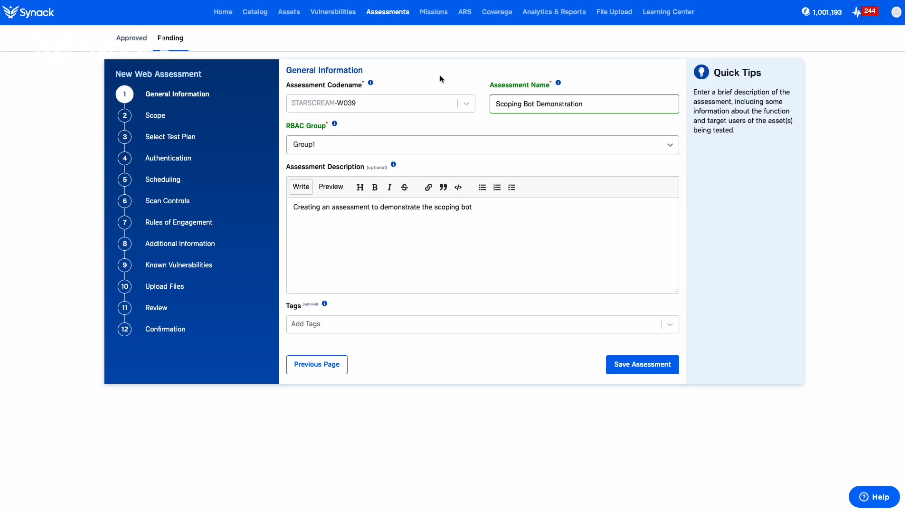This screenshot has width=905, height=509.
Task: Toggle italic formatting in description editor
Action: [390, 187]
